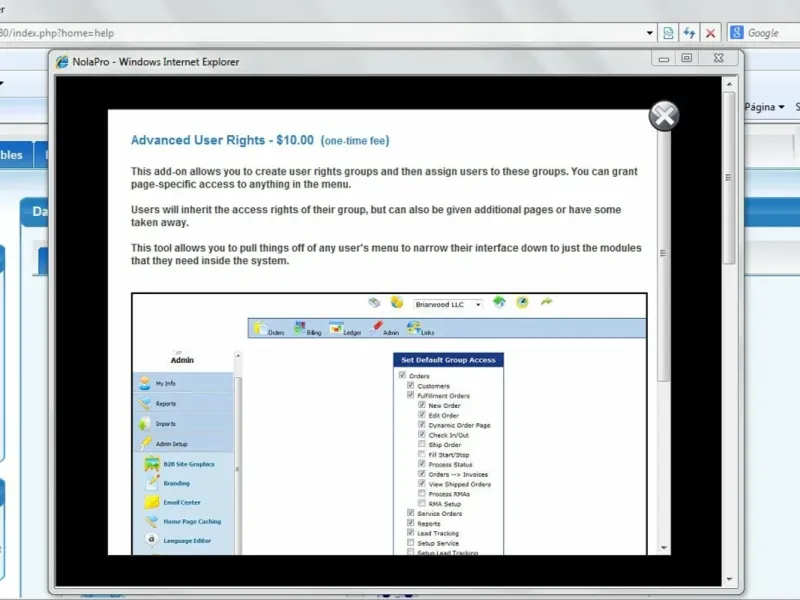Click the red Stop loading X
800x600 pixels.
[x=710, y=33]
